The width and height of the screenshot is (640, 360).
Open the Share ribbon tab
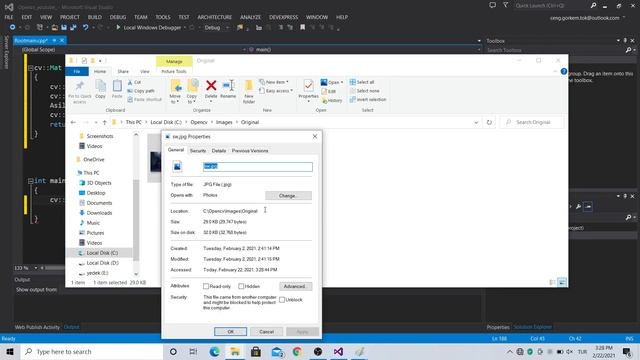point(123,71)
